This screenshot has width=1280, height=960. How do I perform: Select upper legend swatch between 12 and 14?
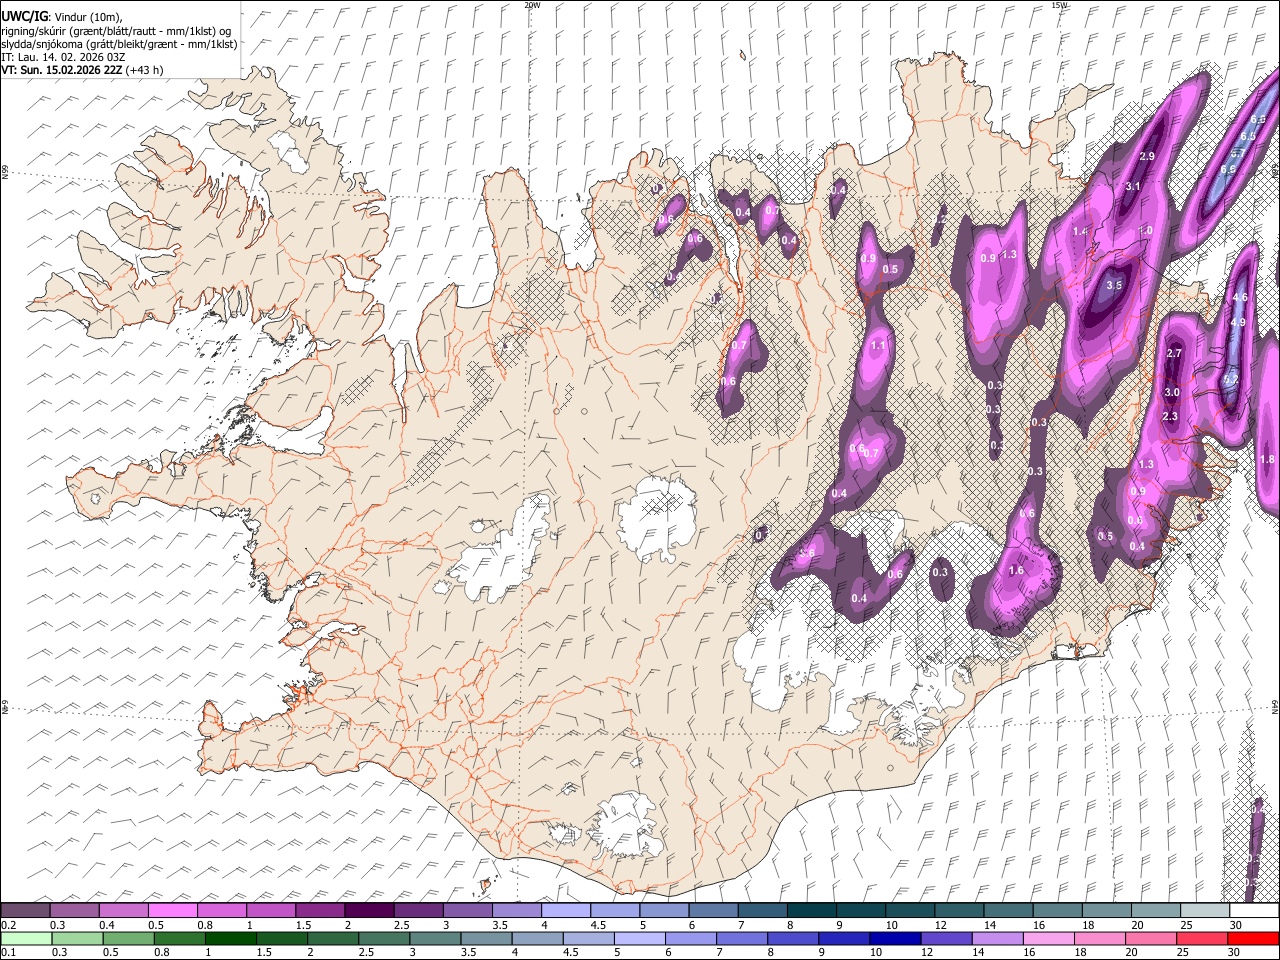[x=959, y=911]
